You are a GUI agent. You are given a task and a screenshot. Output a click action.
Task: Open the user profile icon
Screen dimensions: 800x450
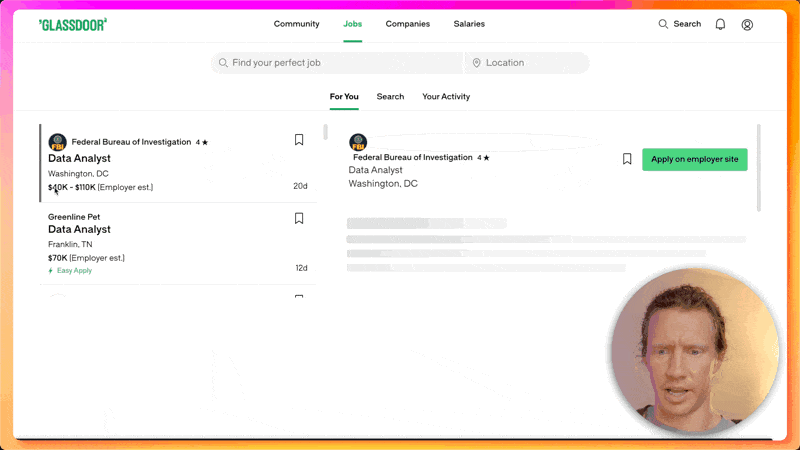tap(747, 24)
